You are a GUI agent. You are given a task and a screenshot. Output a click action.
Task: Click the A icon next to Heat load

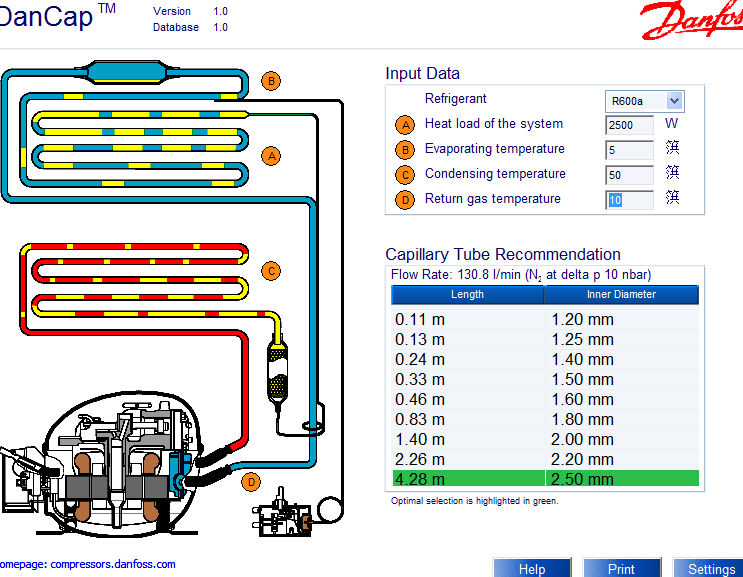pyautogui.click(x=405, y=125)
